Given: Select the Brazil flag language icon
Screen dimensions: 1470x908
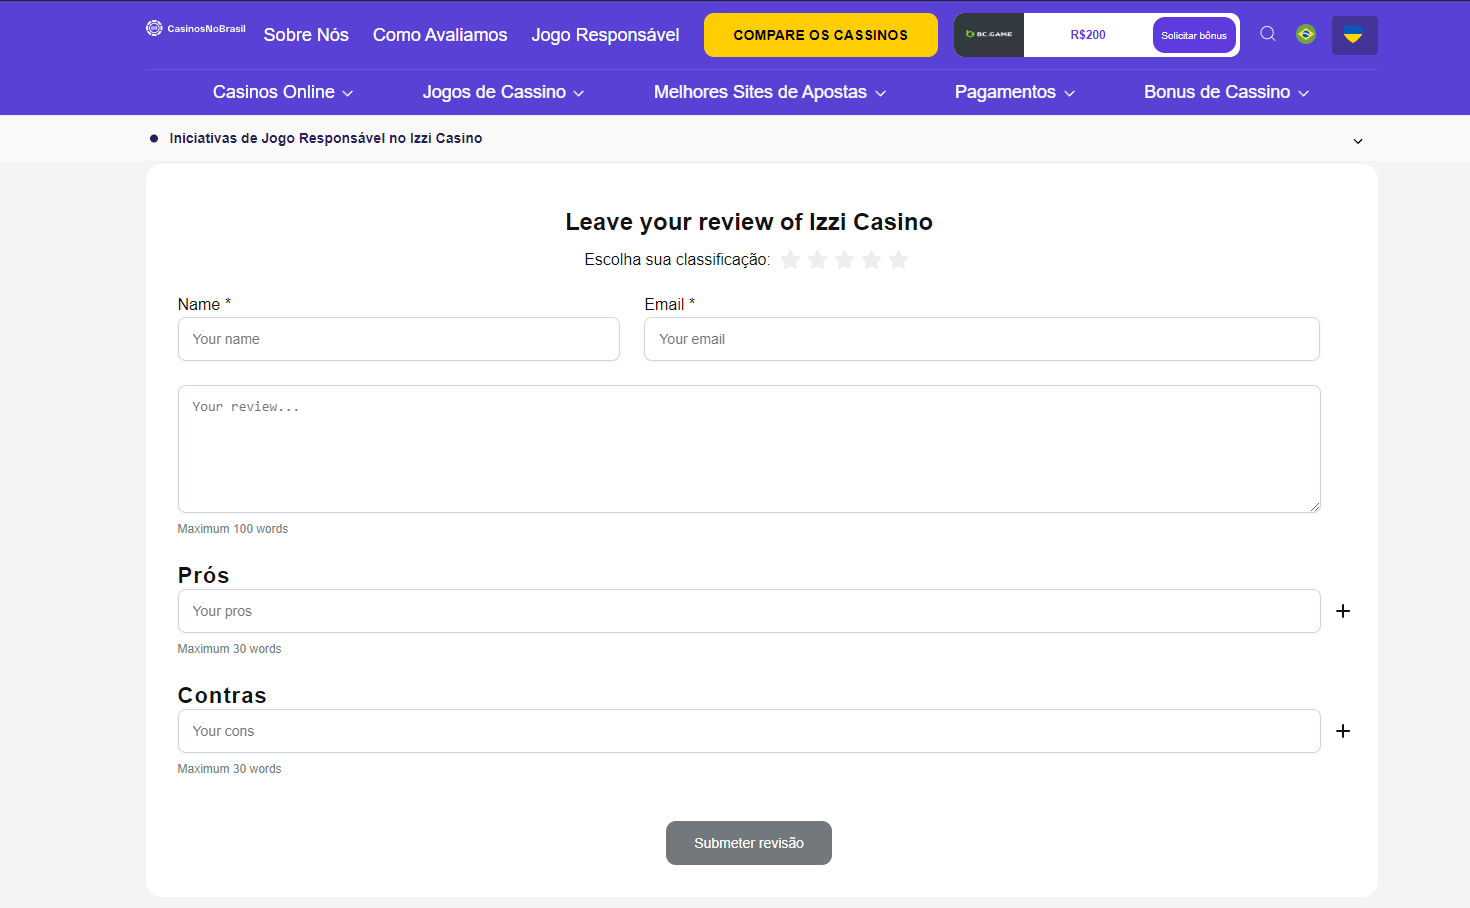Looking at the screenshot, I should click(x=1306, y=34).
